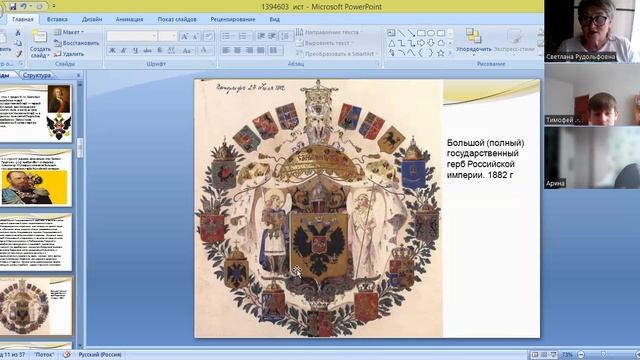
Task: Click Направление текста button
Action: click(x=329, y=32)
